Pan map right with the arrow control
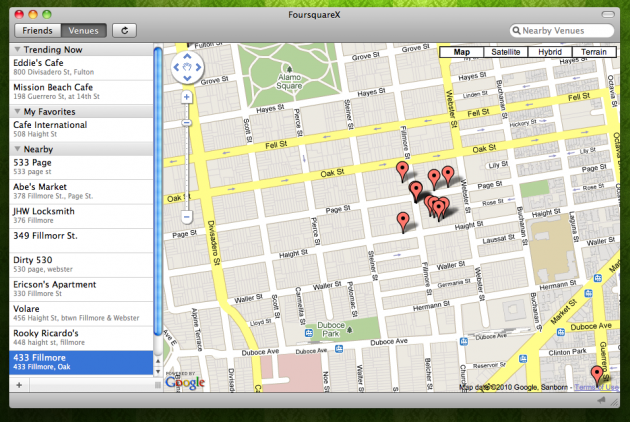Screen dimensions: 630x422 [x=199, y=68]
